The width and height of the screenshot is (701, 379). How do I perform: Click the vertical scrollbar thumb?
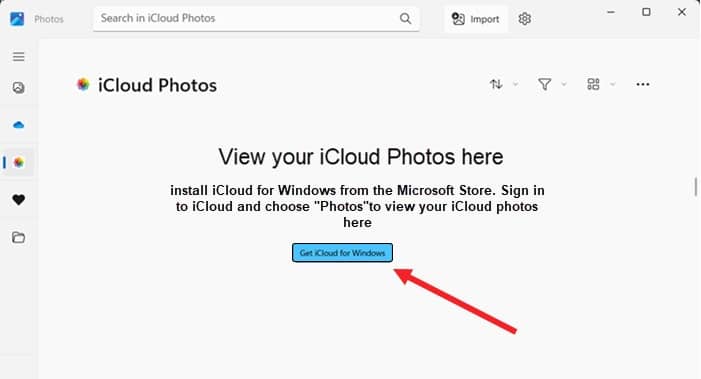[x=696, y=187]
